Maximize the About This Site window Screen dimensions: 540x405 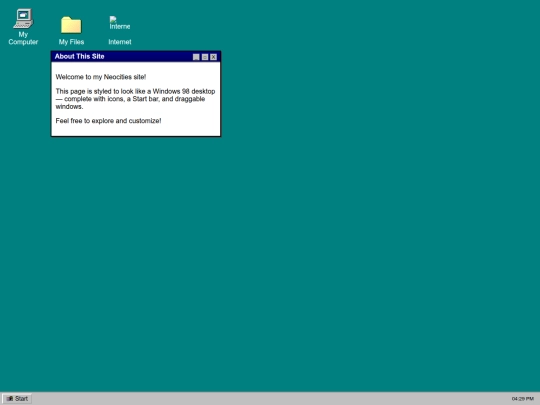coord(205,57)
